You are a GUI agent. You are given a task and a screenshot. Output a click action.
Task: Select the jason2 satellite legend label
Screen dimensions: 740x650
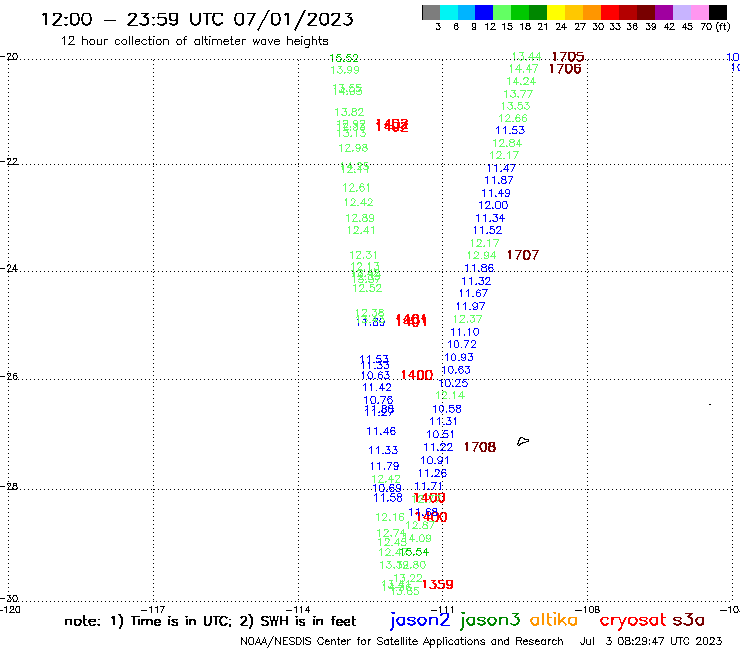point(420,621)
